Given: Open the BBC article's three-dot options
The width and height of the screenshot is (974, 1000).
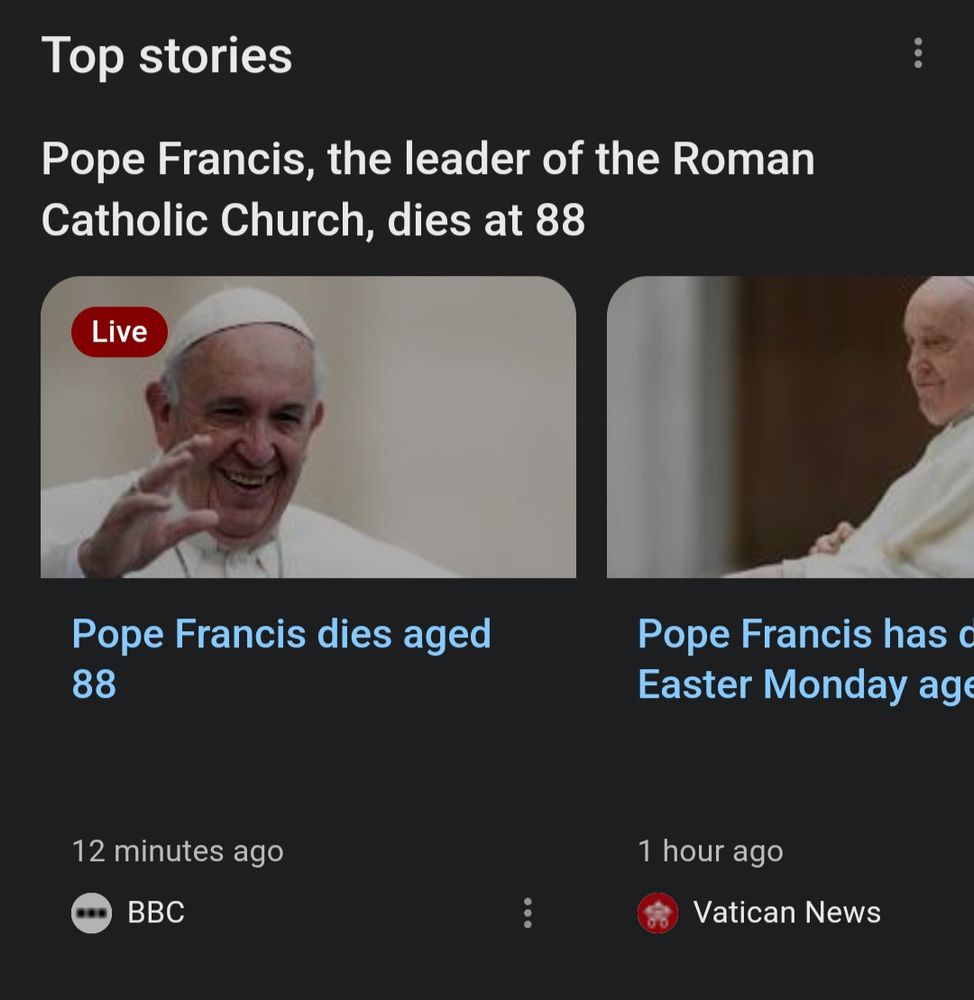Looking at the screenshot, I should 528,913.
